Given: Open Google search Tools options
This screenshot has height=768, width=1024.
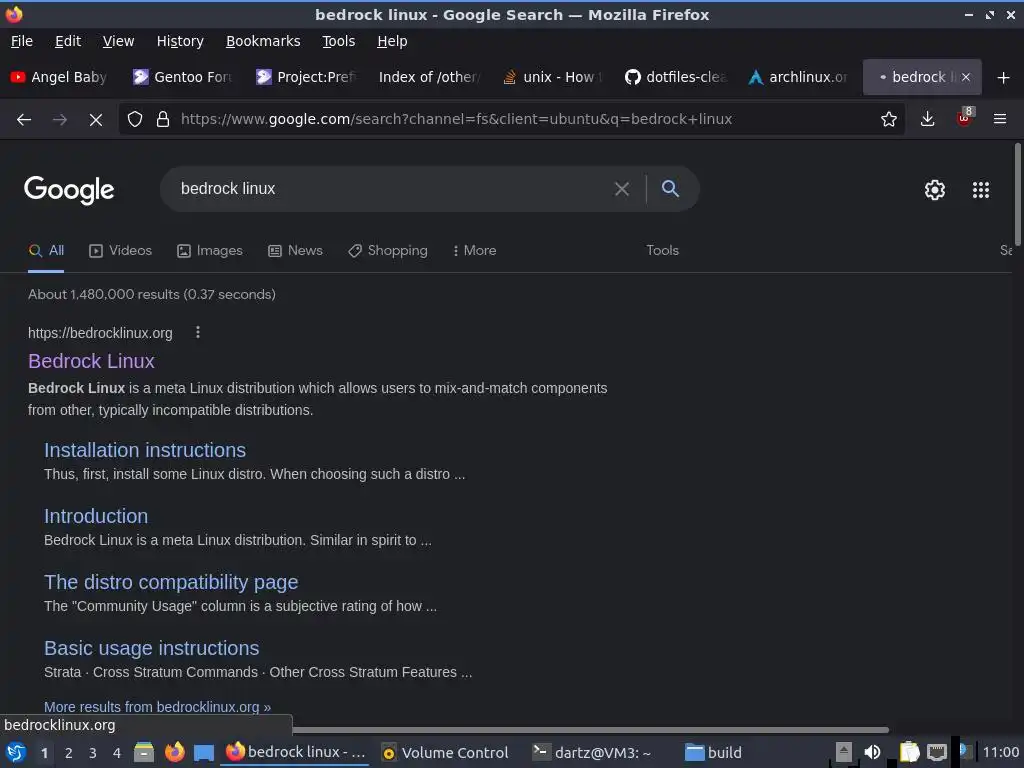Looking at the screenshot, I should [662, 251].
